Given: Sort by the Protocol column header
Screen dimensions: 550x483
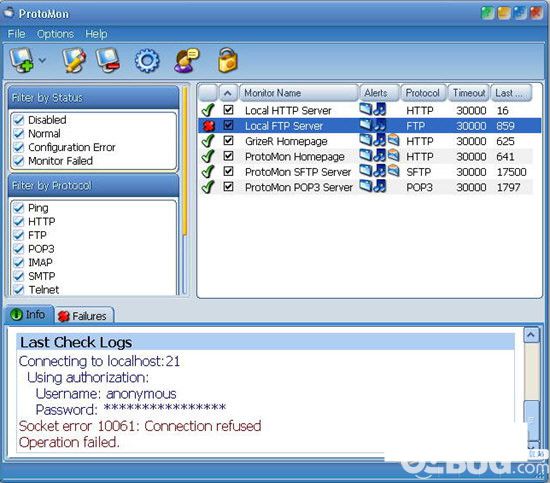Looking at the screenshot, I should point(423,93).
